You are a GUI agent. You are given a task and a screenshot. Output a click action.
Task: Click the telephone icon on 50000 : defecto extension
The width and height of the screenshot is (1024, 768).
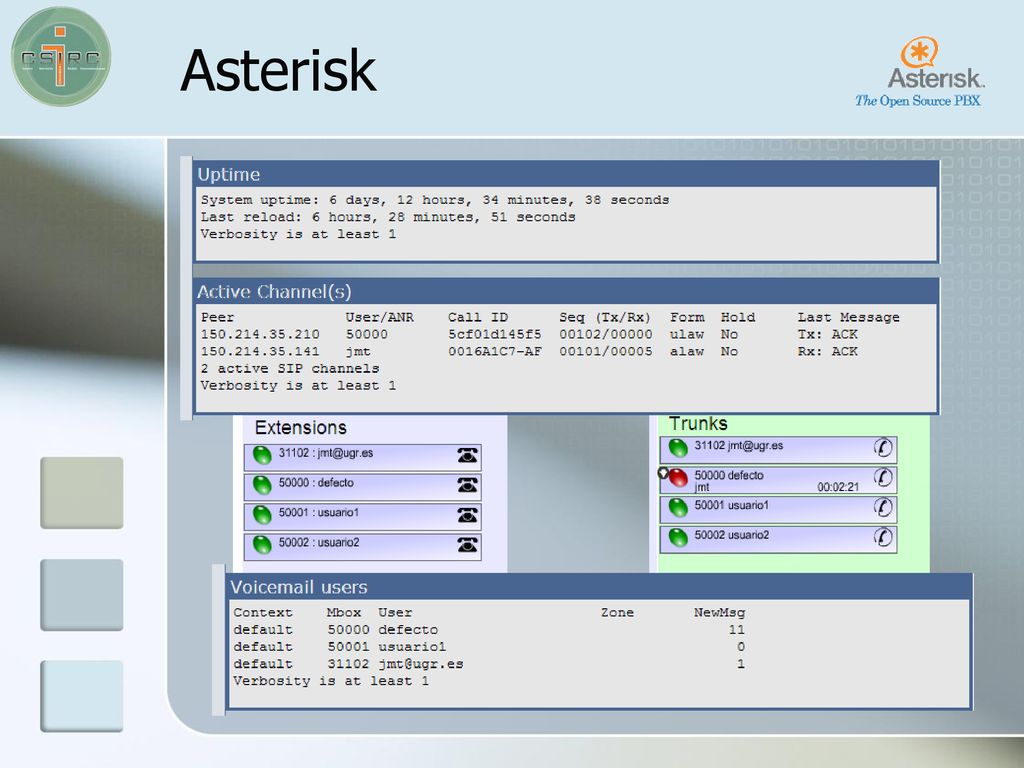pyautogui.click(x=467, y=485)
